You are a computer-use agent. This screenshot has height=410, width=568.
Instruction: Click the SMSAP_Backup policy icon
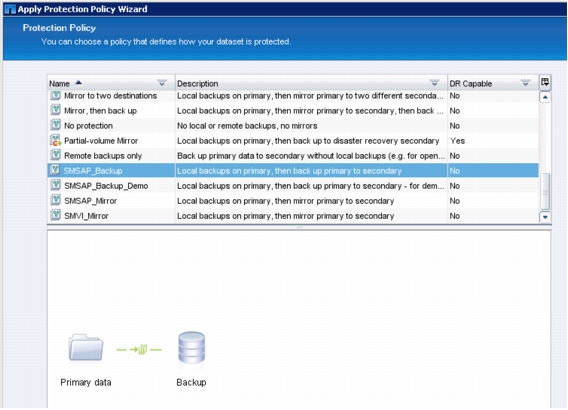pos(55,170)
